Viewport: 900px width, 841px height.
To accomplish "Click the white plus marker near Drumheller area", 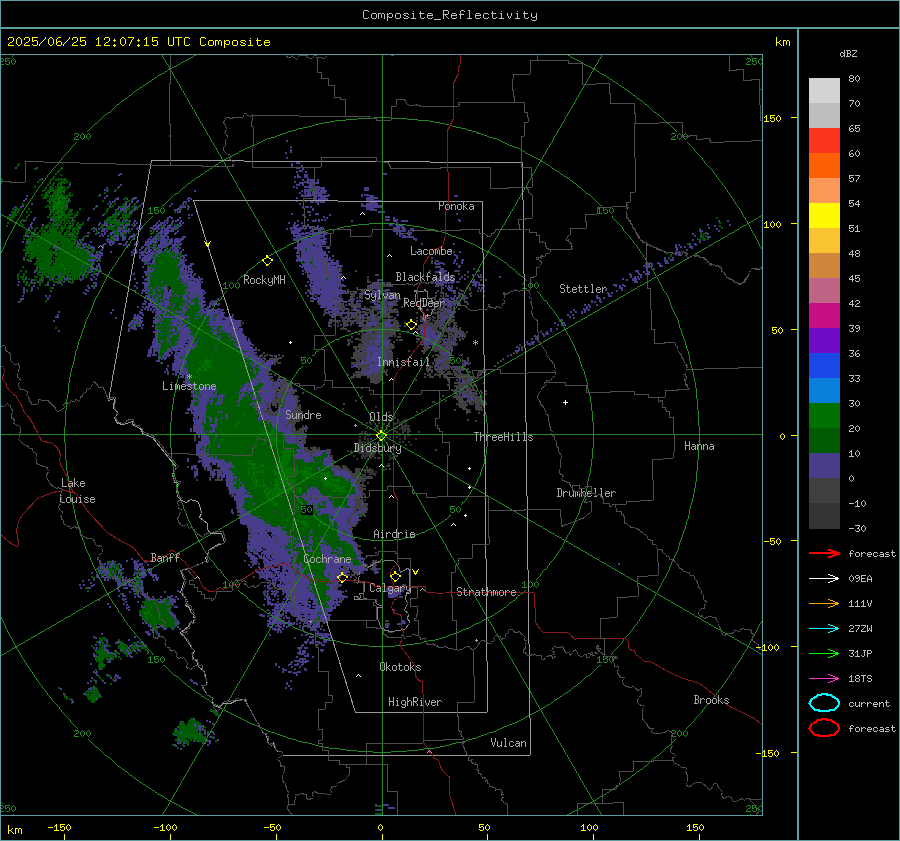I will 565,402.
